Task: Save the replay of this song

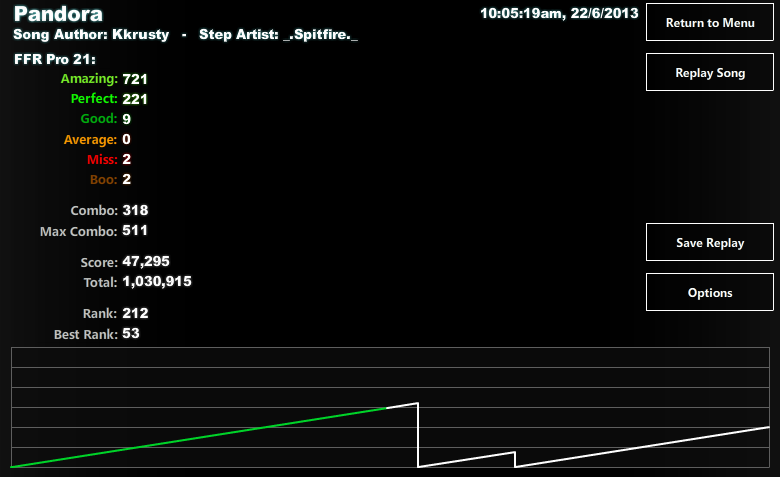Action: [709, 242]
